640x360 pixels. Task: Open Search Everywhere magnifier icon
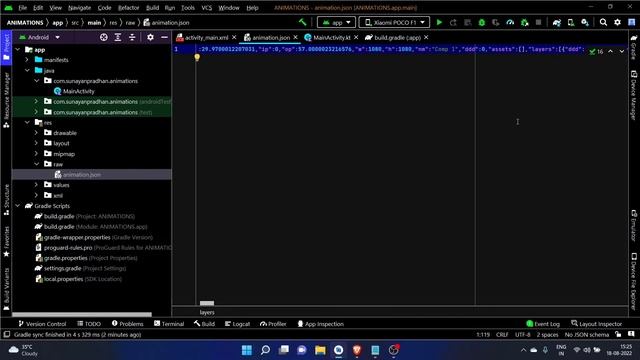click(x=603, y=22)
